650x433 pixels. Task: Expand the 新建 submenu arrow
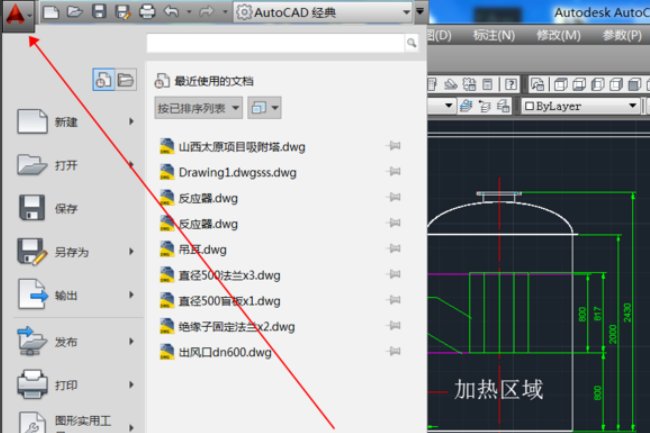[x=131, y=121]
